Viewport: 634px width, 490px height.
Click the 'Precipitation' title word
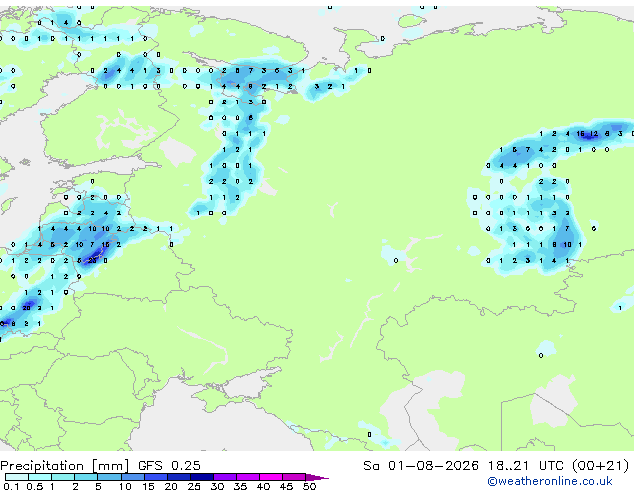(x=42, y=466)
